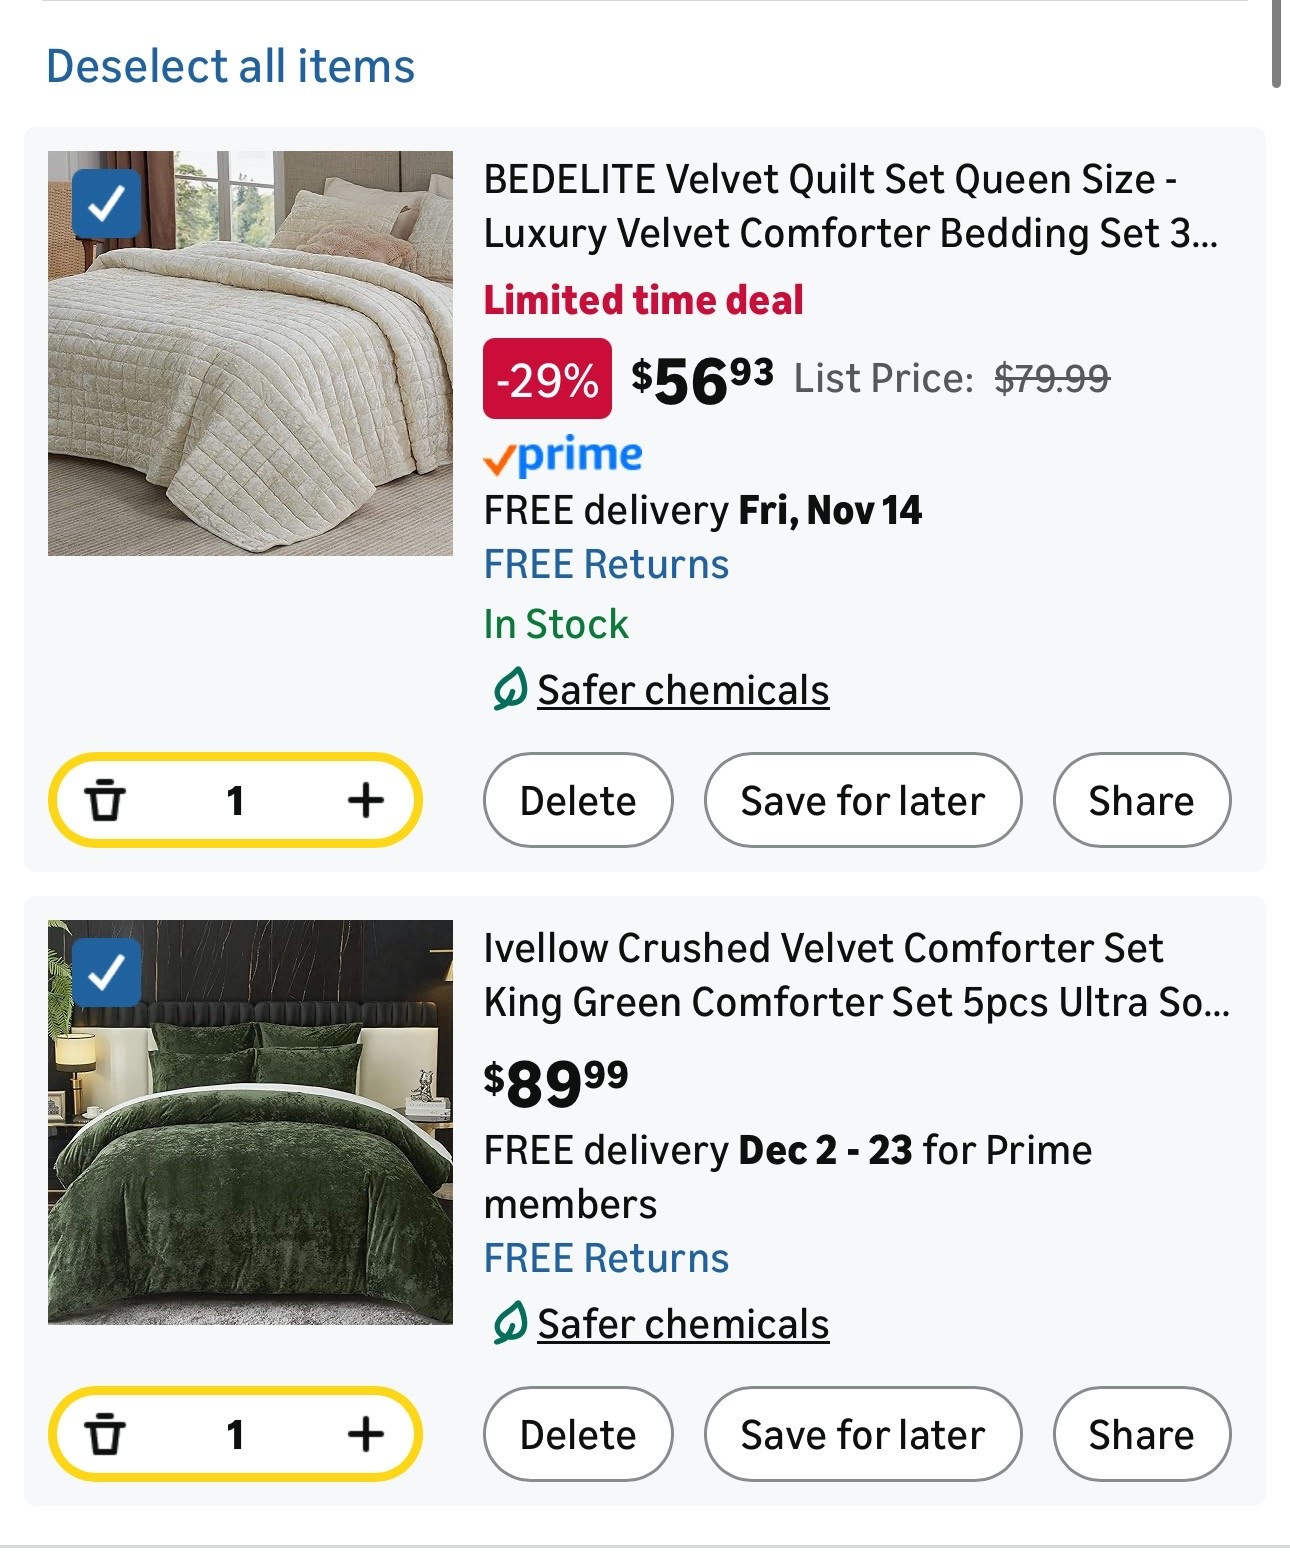Image resolution: width=1290 pixels, height=1566 pixels.
Task: Increase Ivellow comforter quantity with plus icon
Action: 365,1434
